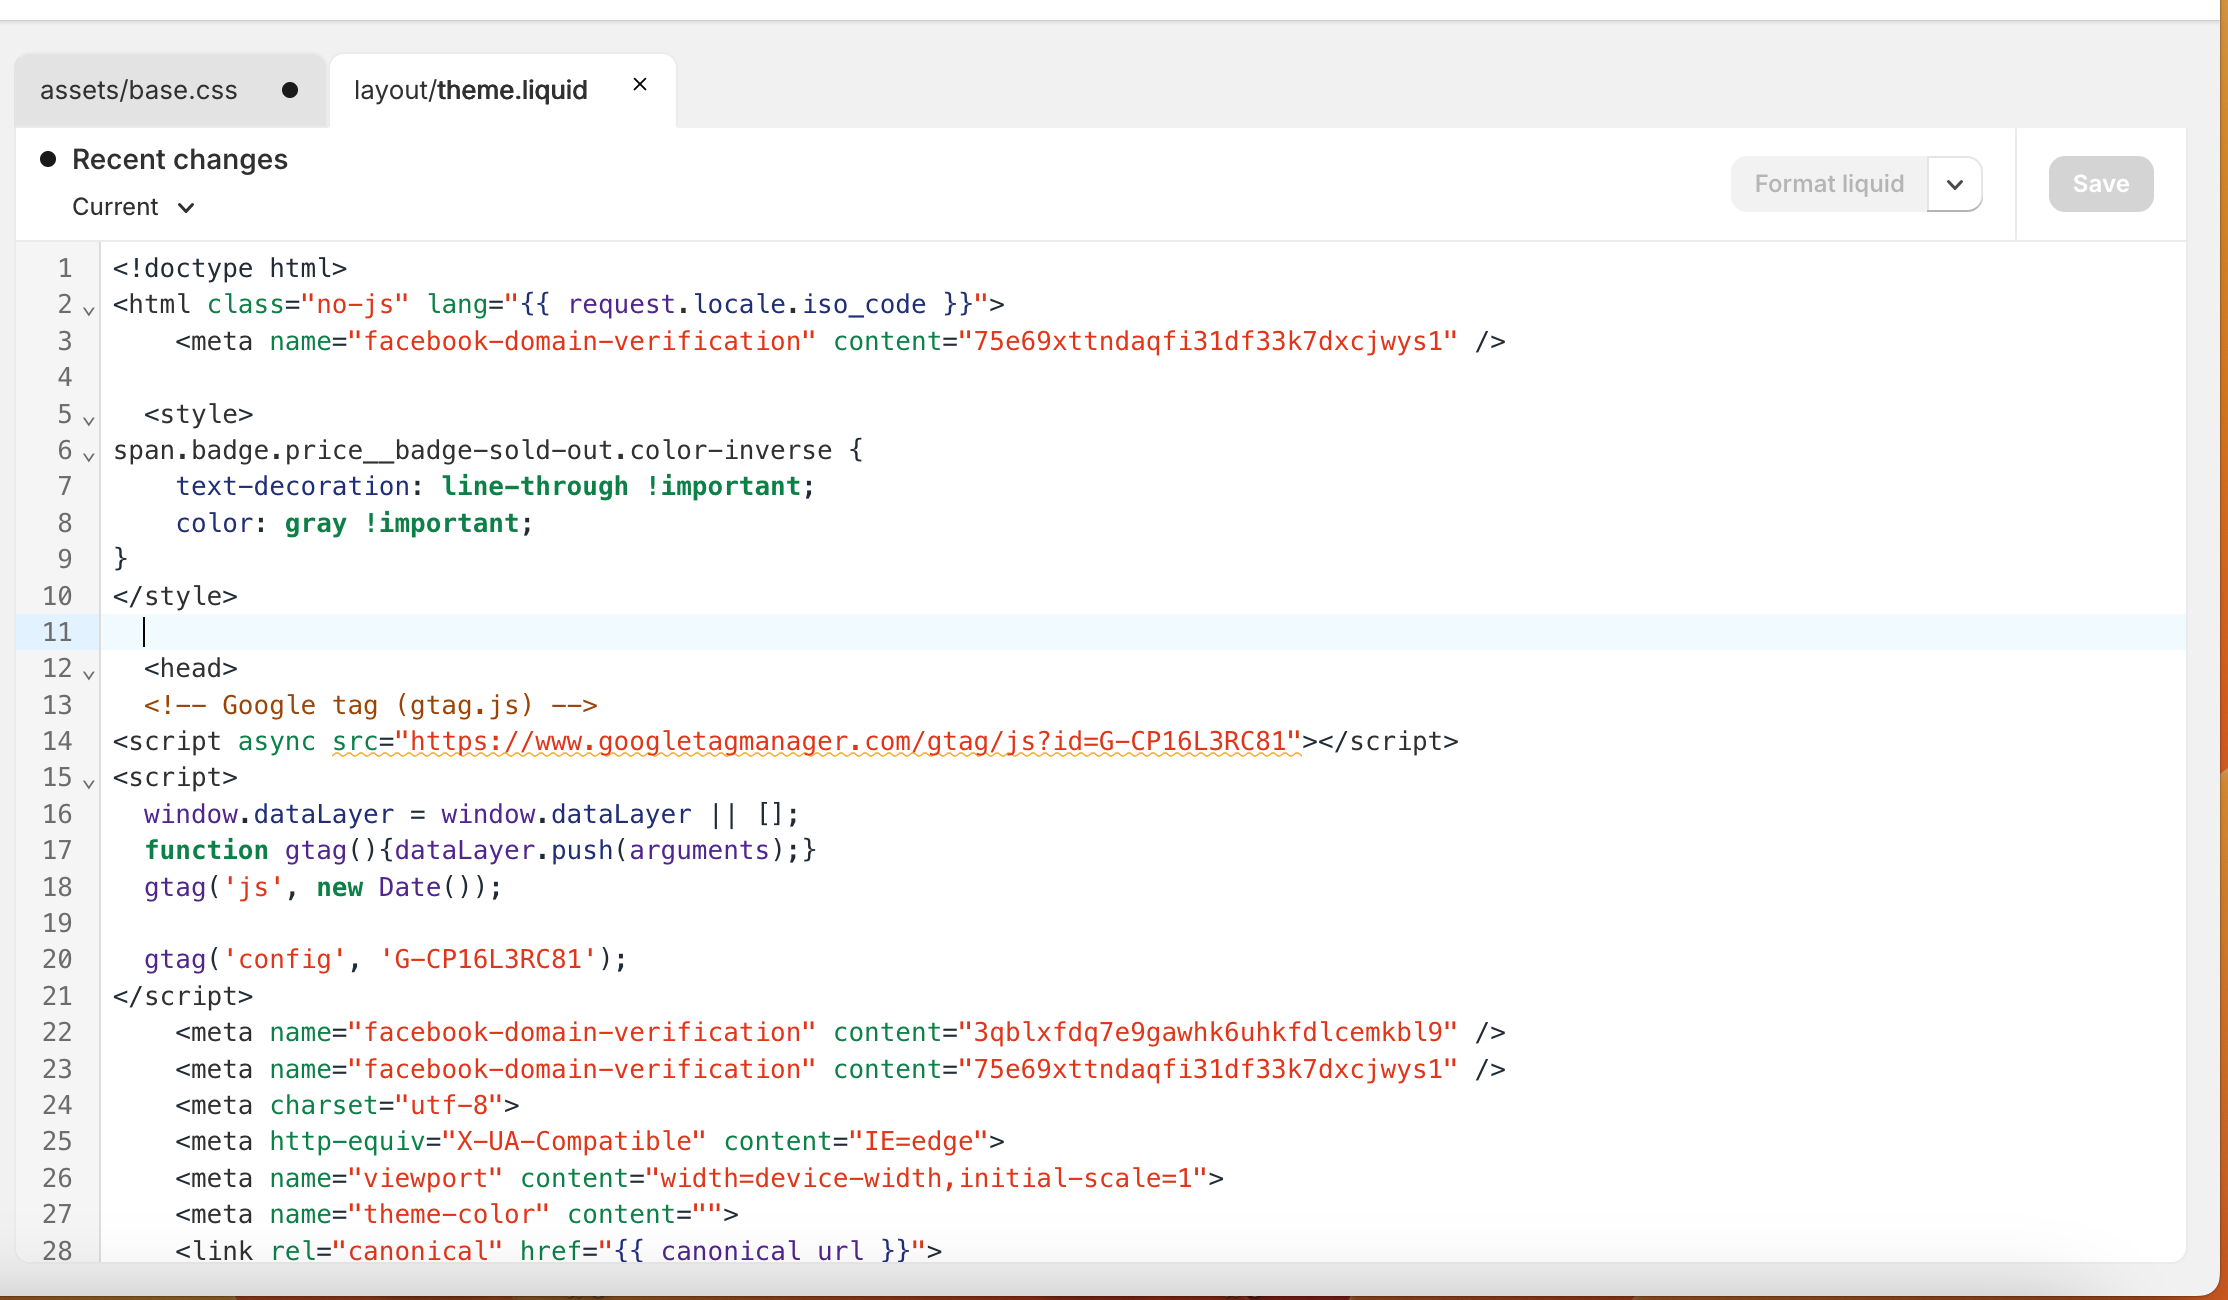Click the unsaved dot on base.css tab
This screenshot has width=2228, height=1300.
coord(290,90)
